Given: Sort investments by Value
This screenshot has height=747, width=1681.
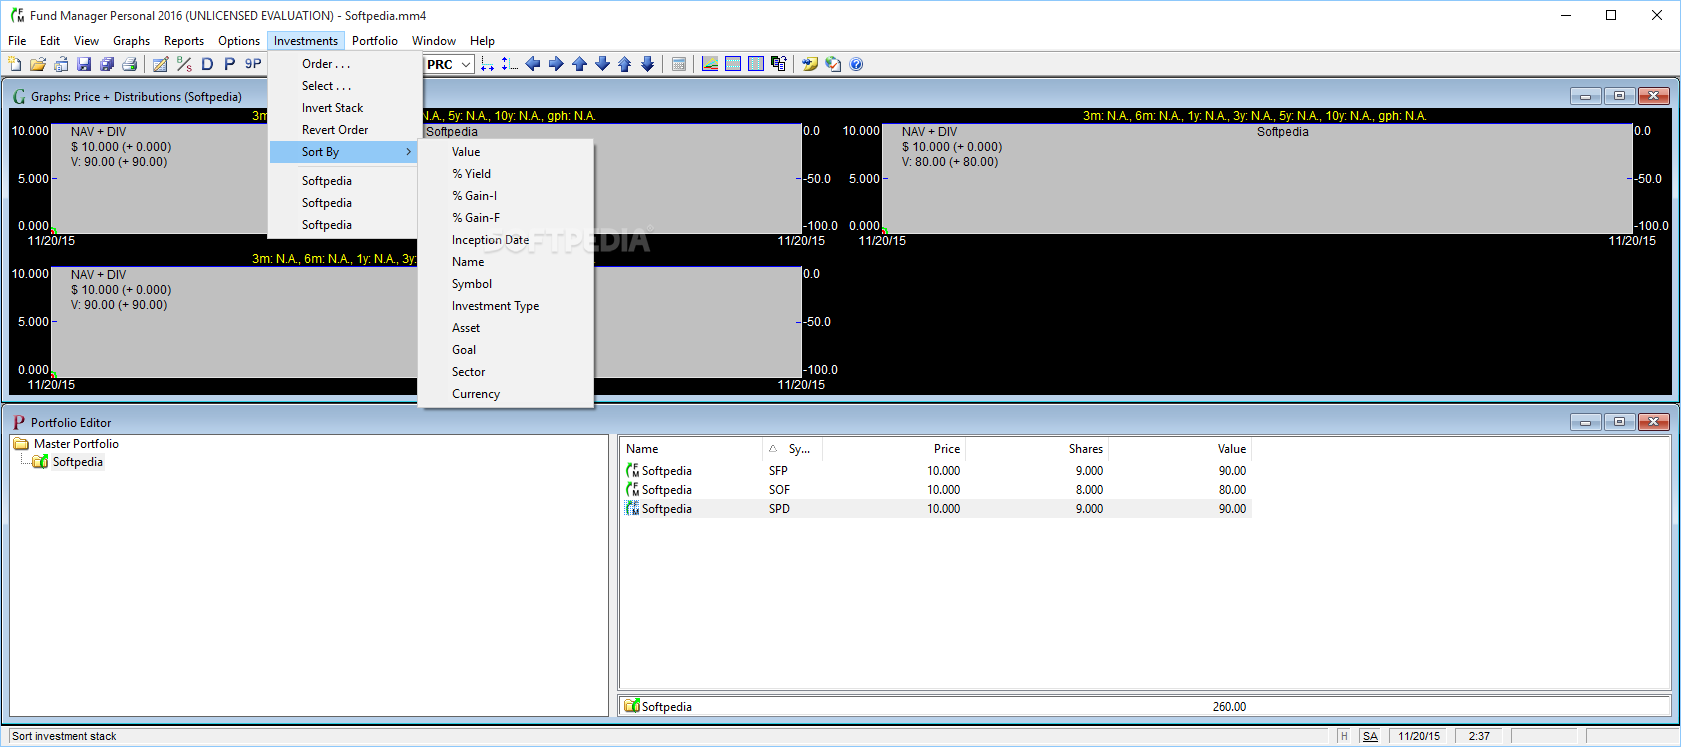Looking at the screenshot, I should click(506, 152).
